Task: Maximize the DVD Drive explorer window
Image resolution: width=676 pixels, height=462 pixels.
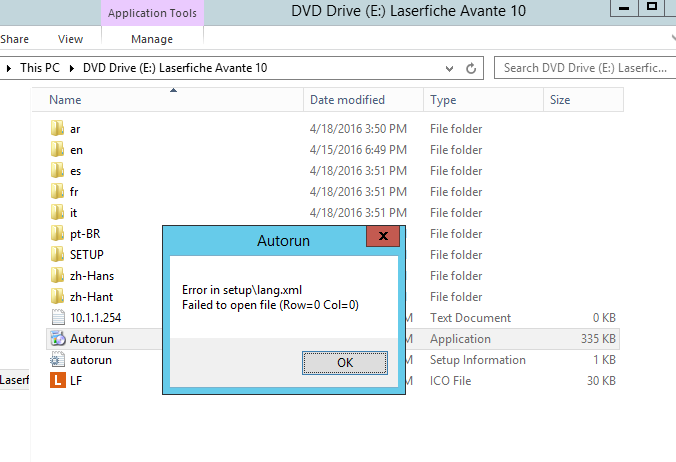Action: pyautogui.click(x=652, y=7)
